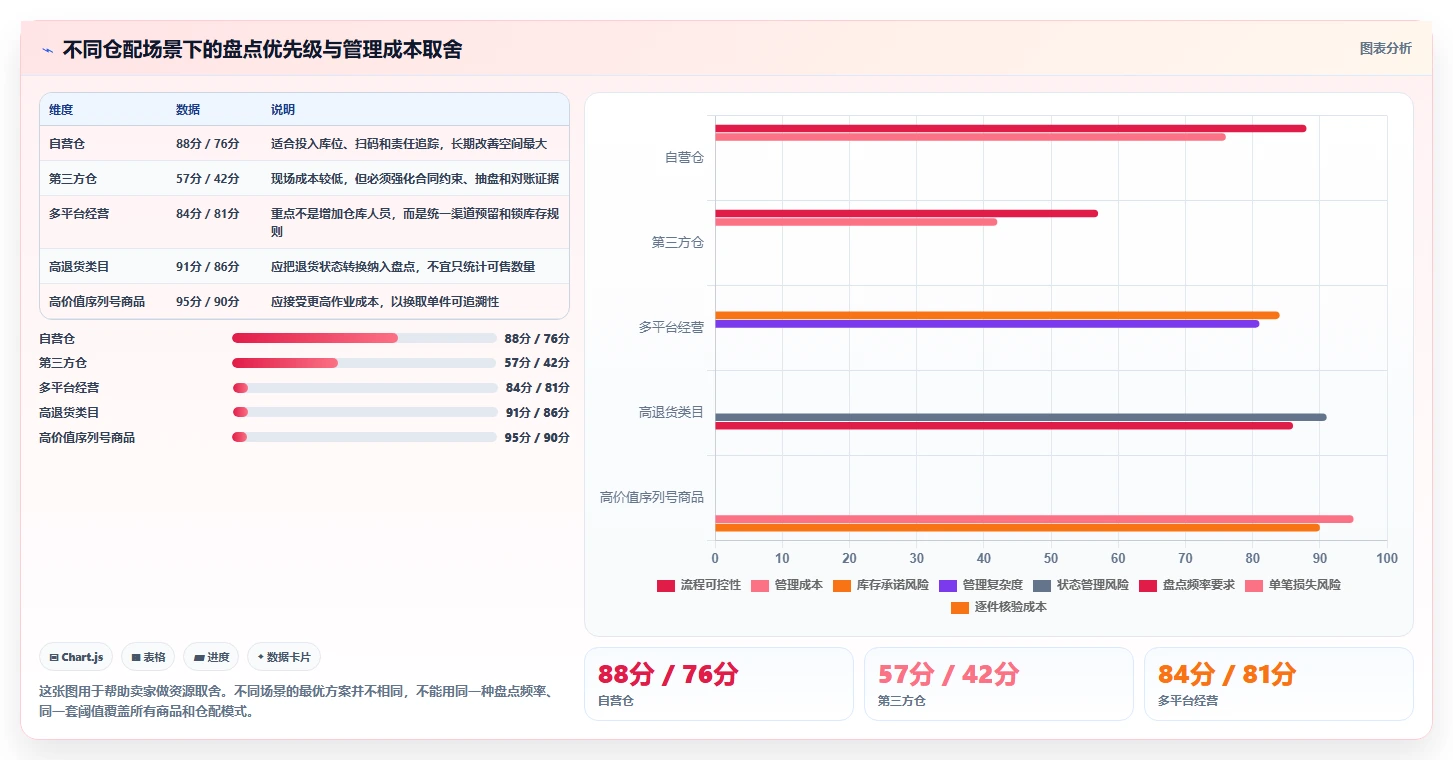Toggle the 状态管理风险 legend entry
The width and height of the screenshot is (1453, 760).
pyautogui.click(x=1081, y=585)
